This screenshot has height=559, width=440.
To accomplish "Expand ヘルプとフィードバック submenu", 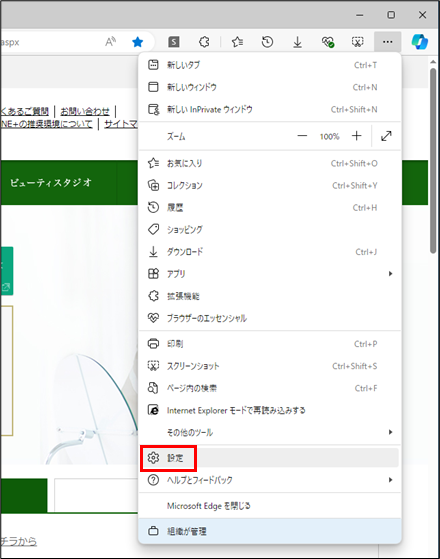I will click(x=270, y=480).
